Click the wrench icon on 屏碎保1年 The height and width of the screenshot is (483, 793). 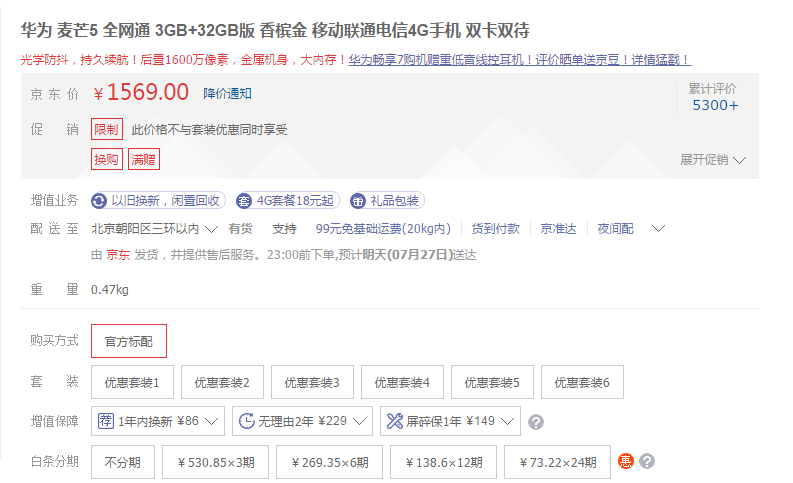pos(394,421)
